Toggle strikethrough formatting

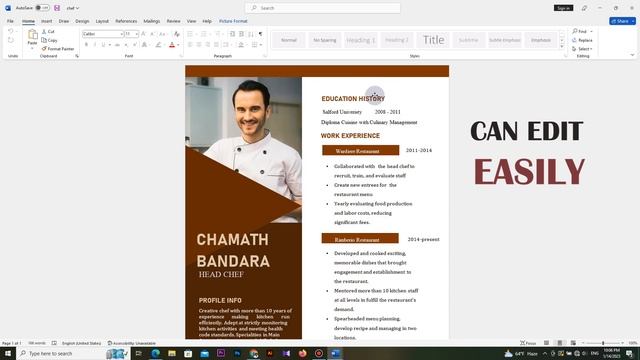[x=117, y=44]
